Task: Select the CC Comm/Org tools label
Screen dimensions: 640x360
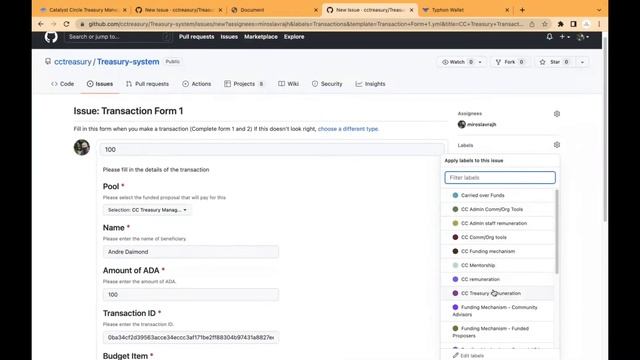Action: [498, 237]
